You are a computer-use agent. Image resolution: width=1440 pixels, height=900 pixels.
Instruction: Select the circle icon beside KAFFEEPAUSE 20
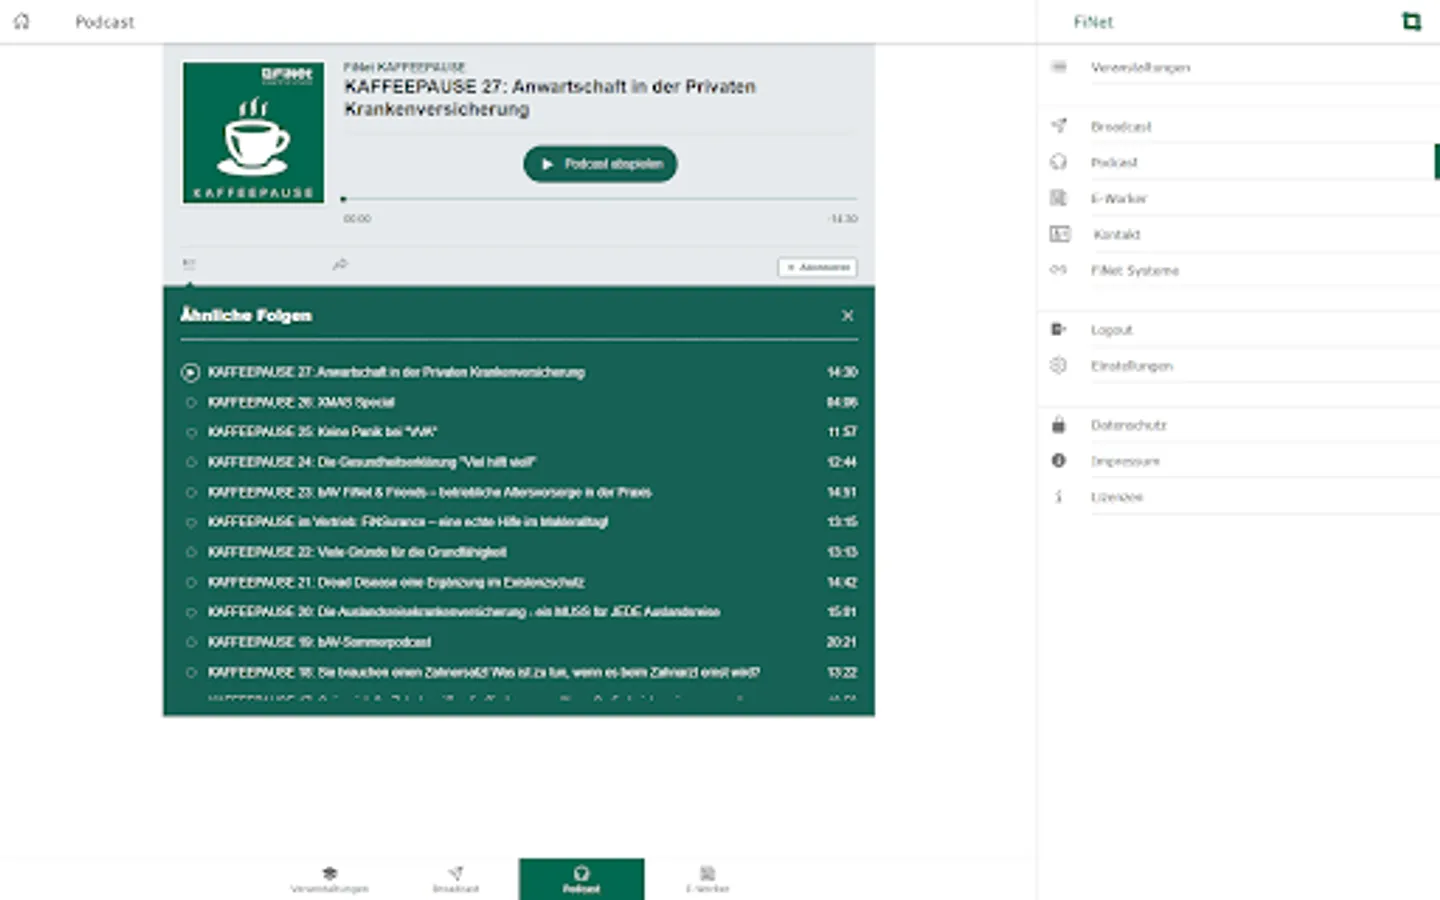pos(190,612)
